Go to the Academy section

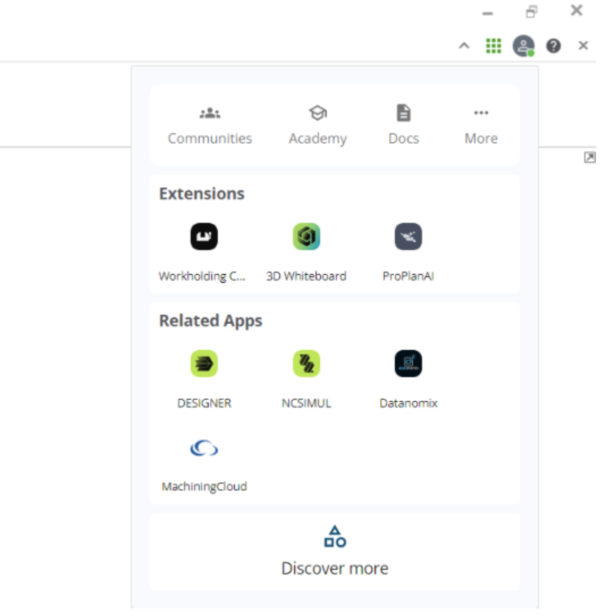tap(318, 125)
